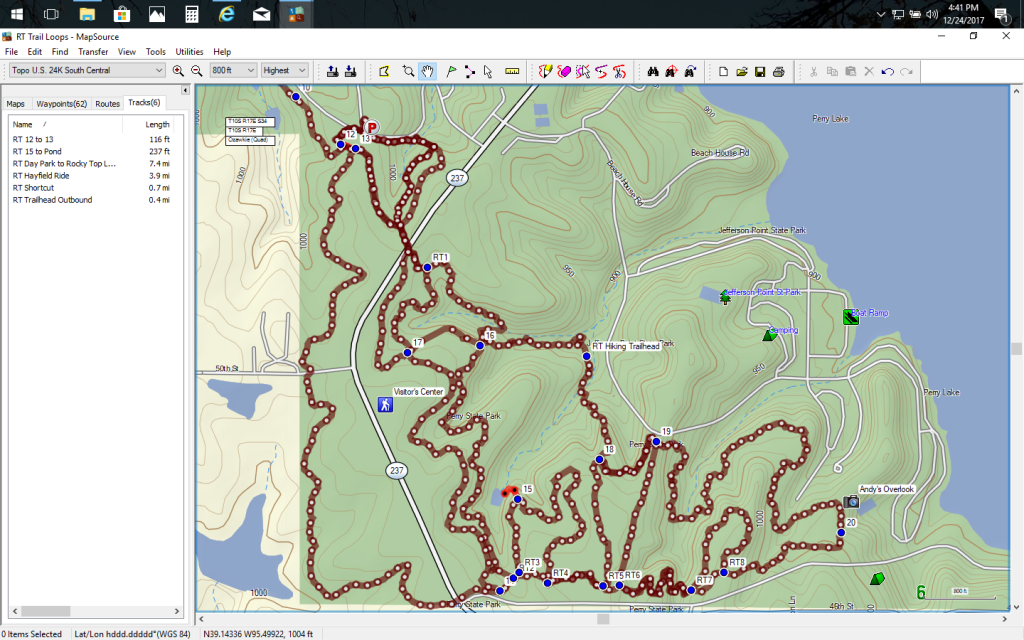Screen dimensions: 1024x640
Task: Select the Track Draw pencil tool
Action: point(545,71)
